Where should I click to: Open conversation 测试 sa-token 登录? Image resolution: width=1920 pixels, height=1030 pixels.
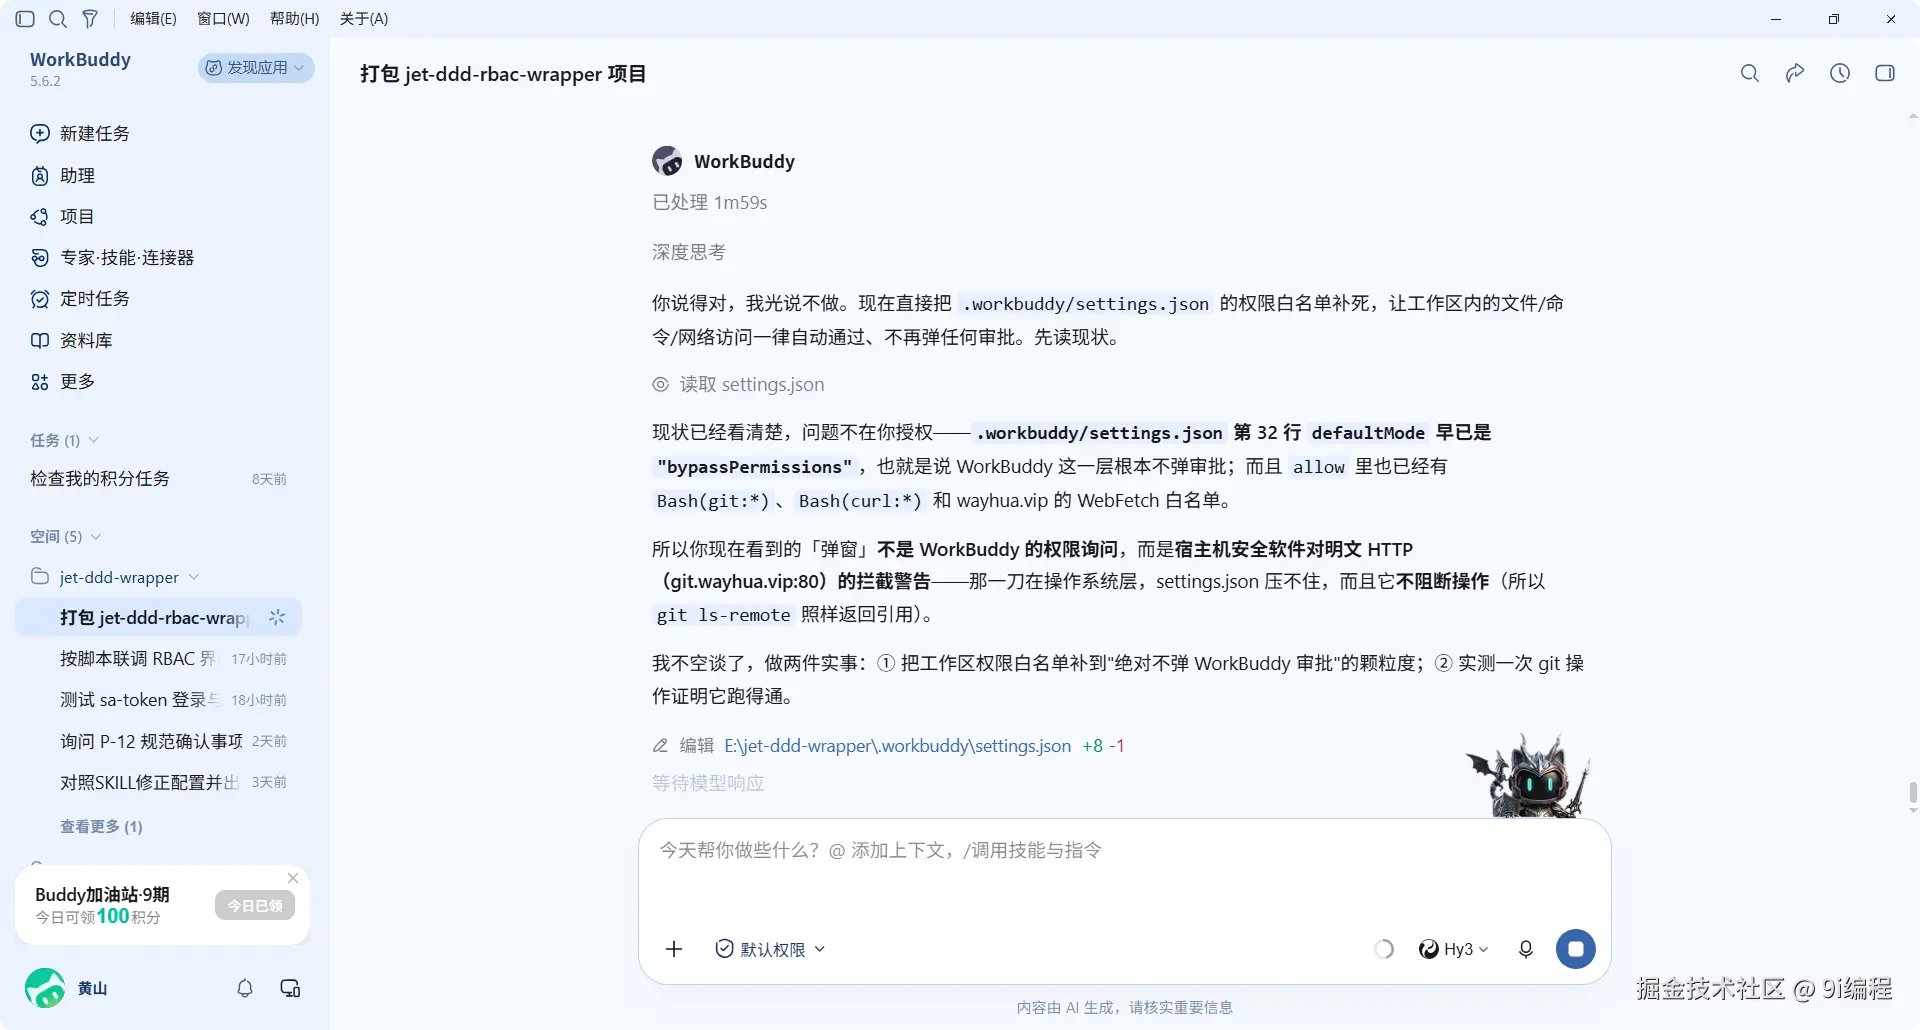[158, 700]
